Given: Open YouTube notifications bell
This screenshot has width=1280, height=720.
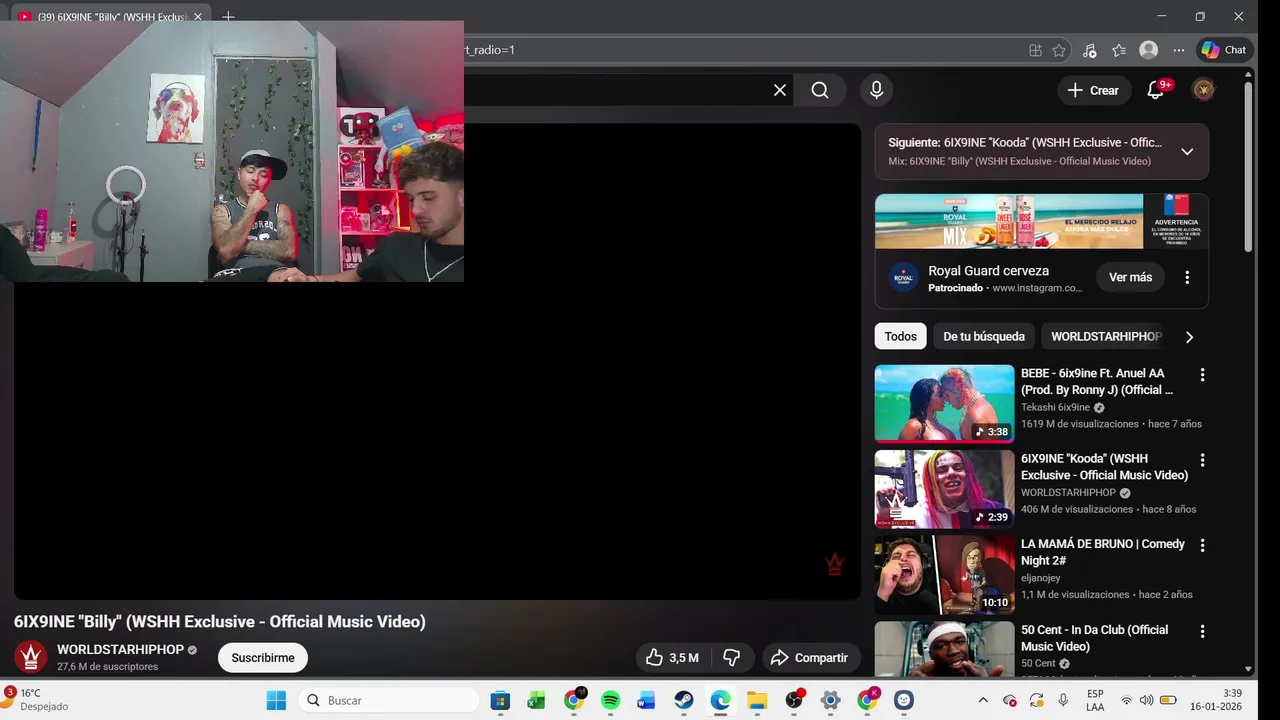Looking at the screenshot, I should 1157,90.
